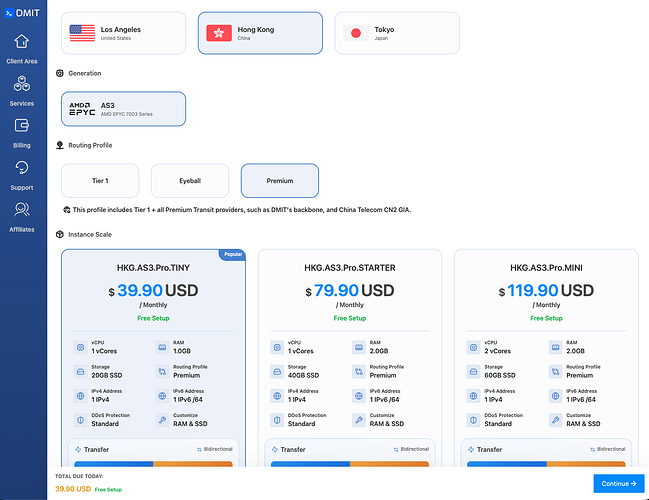This screenshot has height=500, width=649.
Task: Click the Generation section chip icon
Action: tap(60, 73)
